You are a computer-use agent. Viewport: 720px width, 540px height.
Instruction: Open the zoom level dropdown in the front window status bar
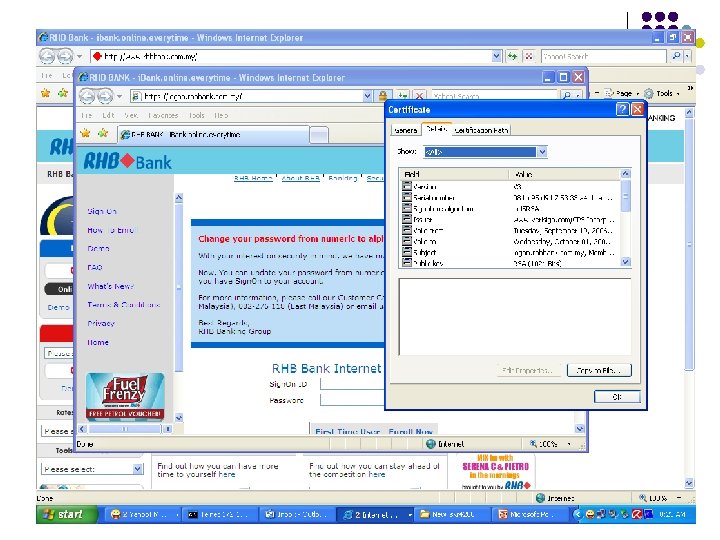pyautogui.click(x=569, y=444)
